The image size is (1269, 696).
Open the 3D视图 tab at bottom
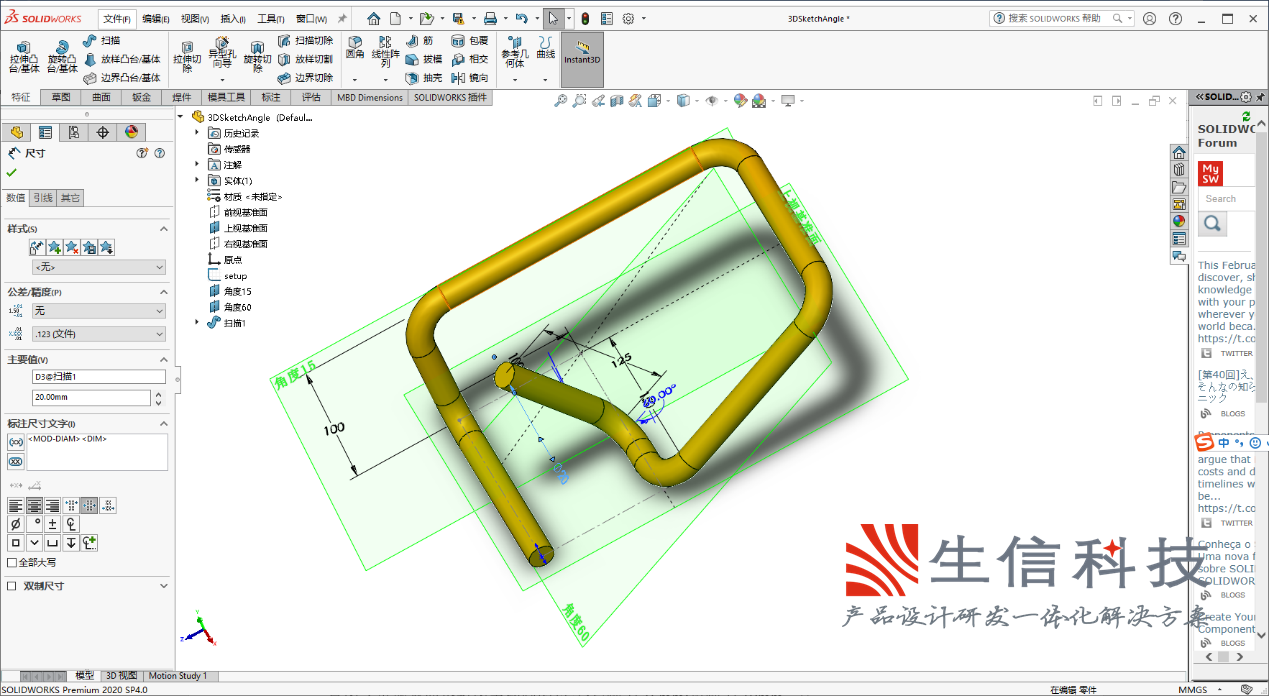point(122,676)
